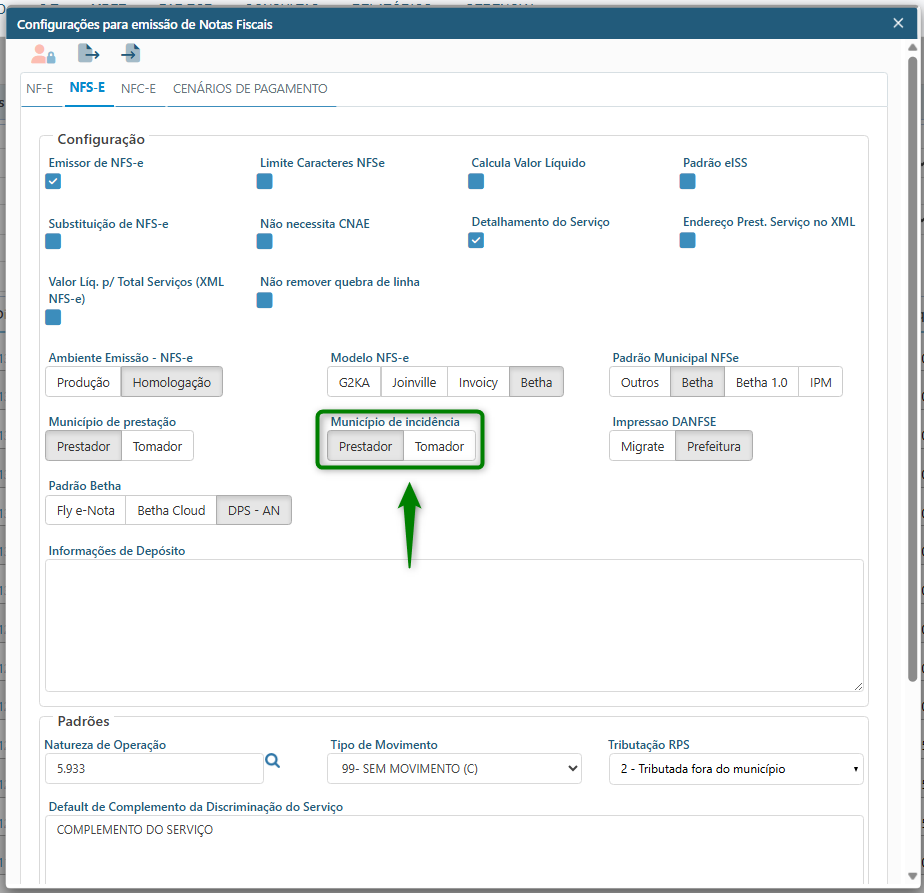Close the Configurações dialog with X
Screen dimensions: 924x893
point(898,24)
